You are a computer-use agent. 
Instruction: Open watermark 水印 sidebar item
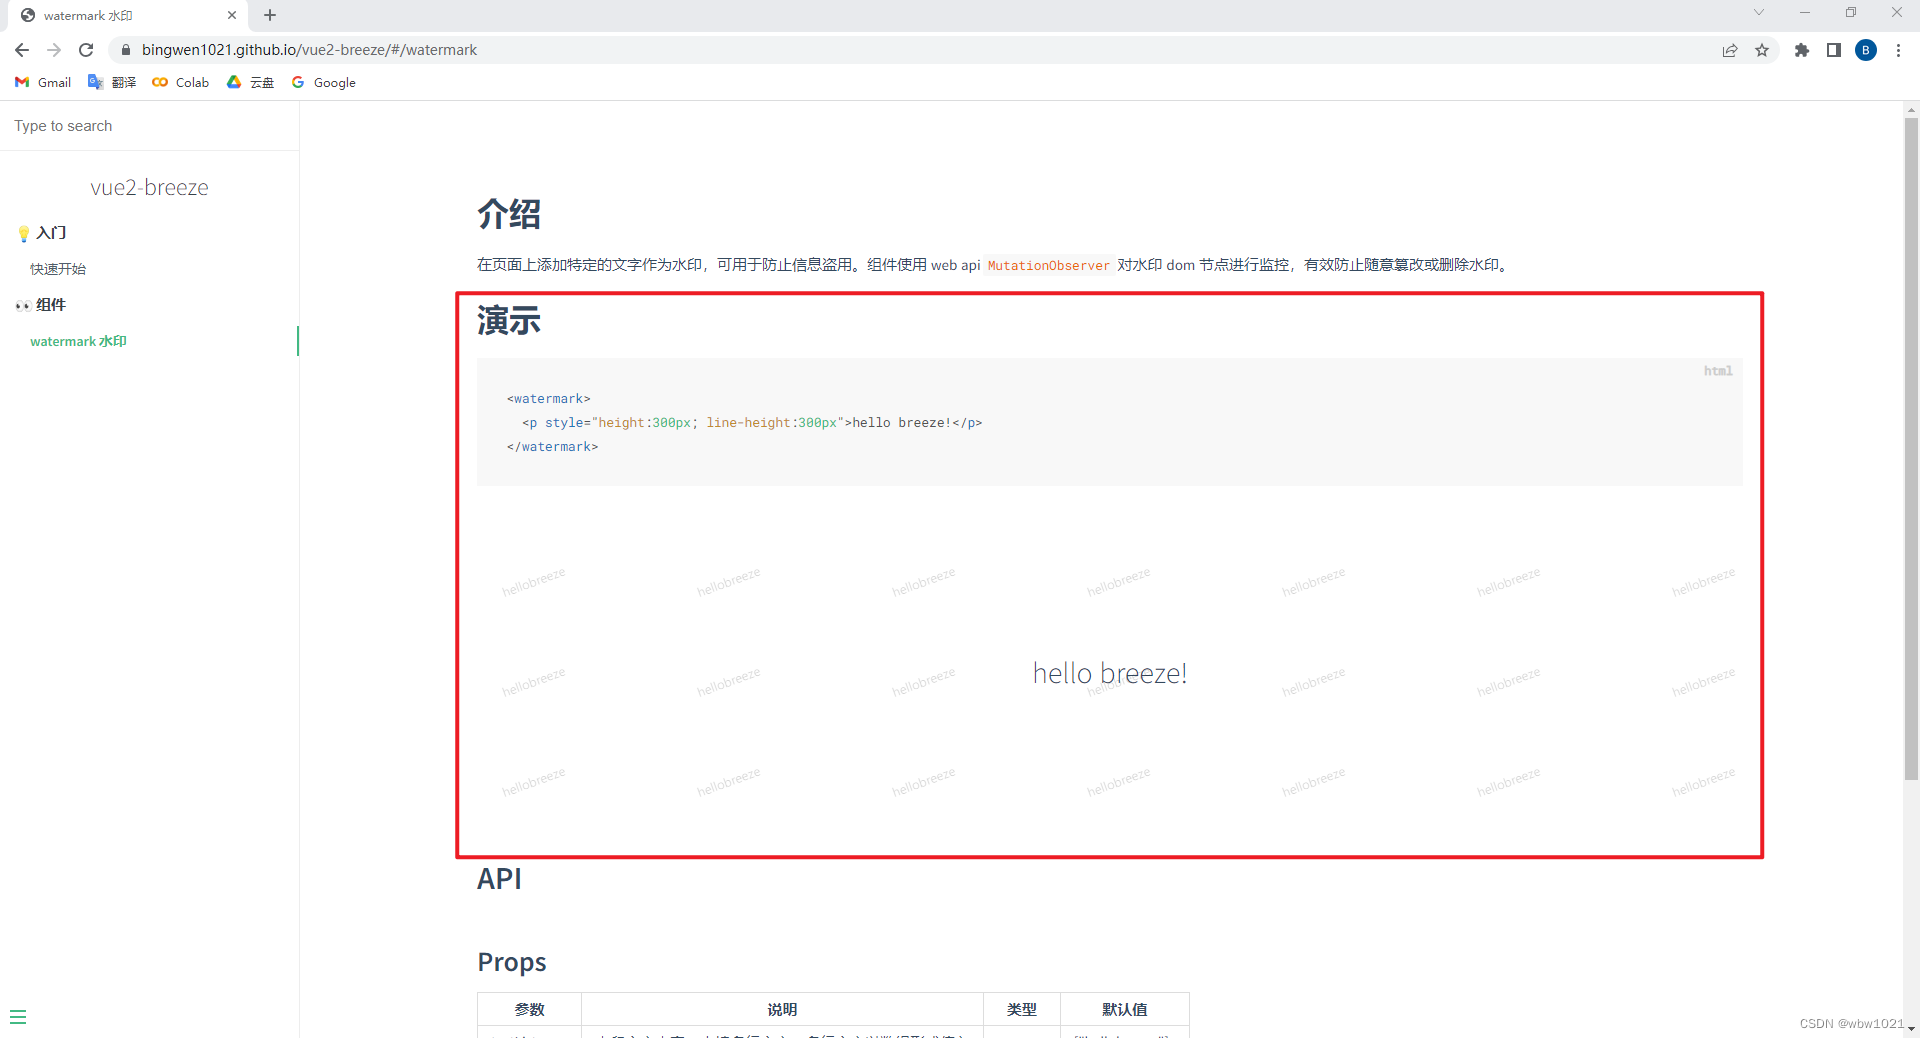[x=78, y=341]
